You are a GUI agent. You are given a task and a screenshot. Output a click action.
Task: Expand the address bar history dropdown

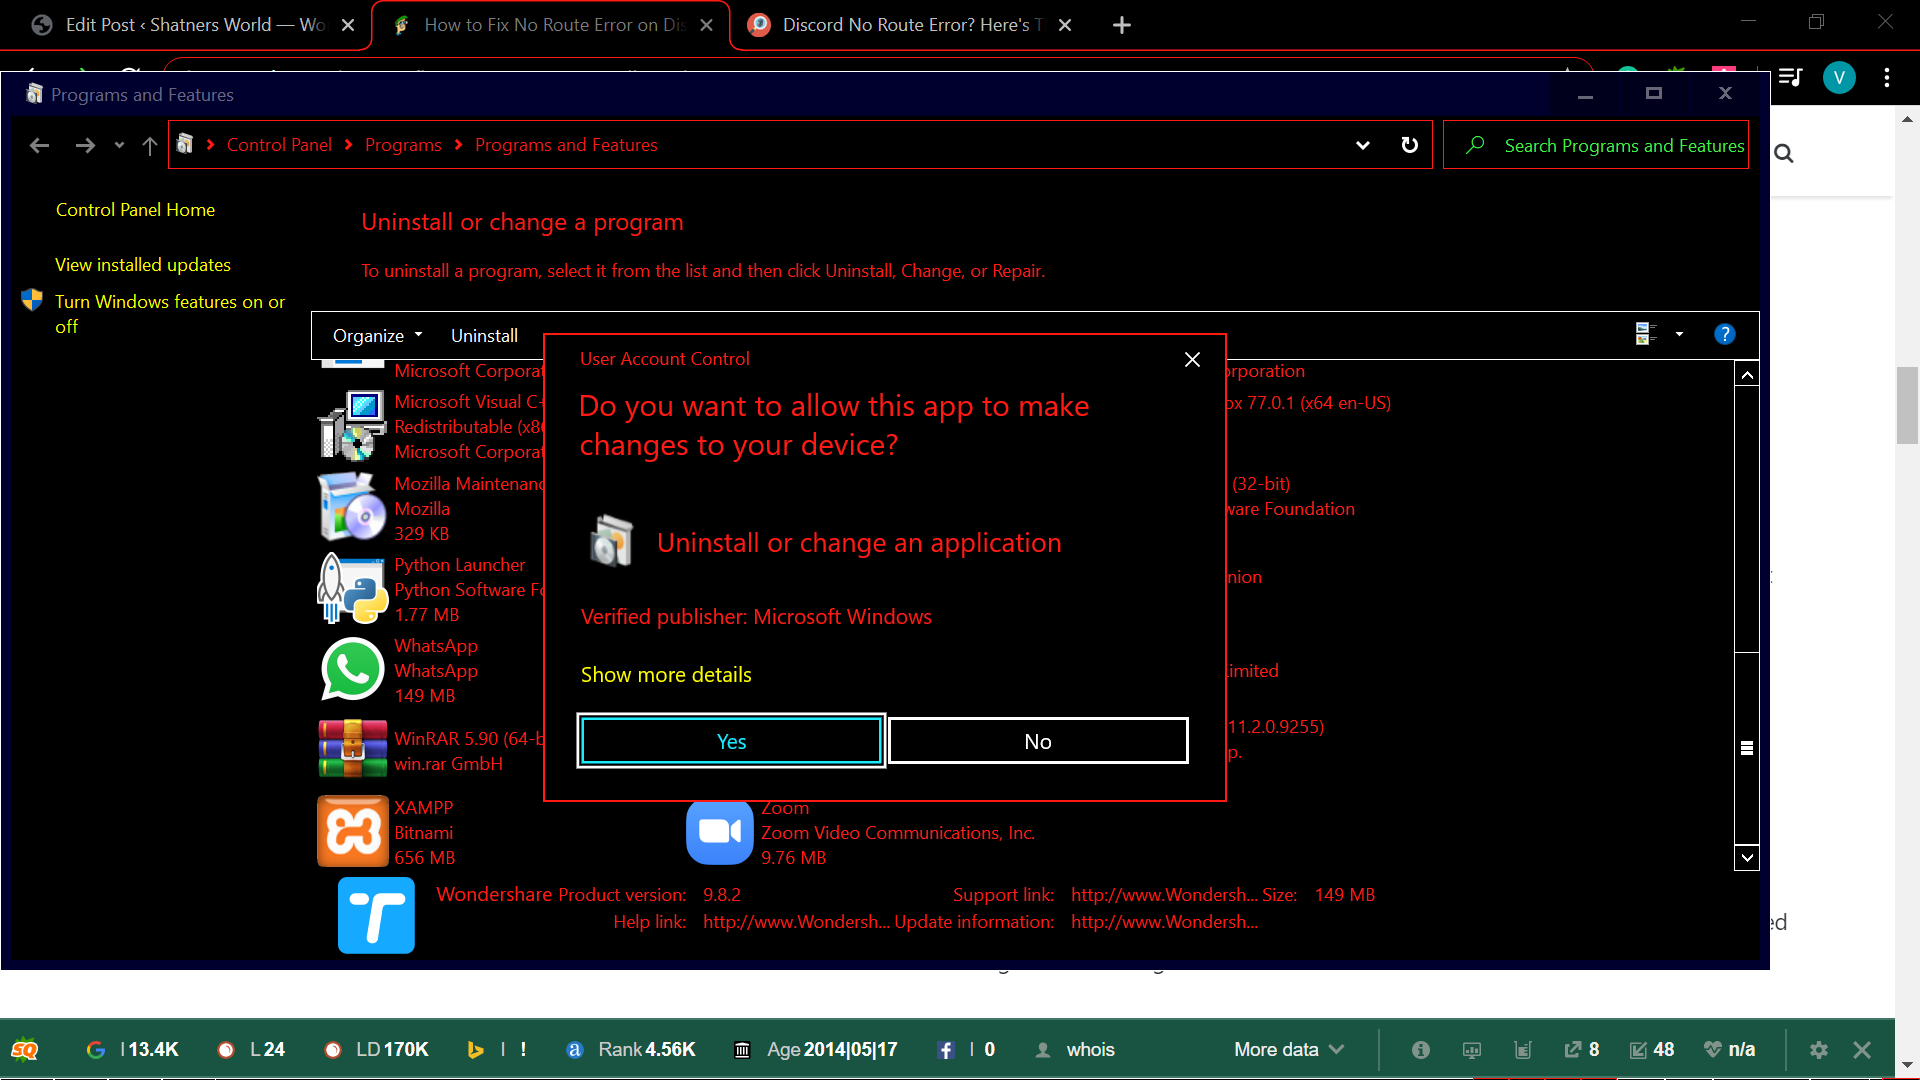[x=1362, y=145]
